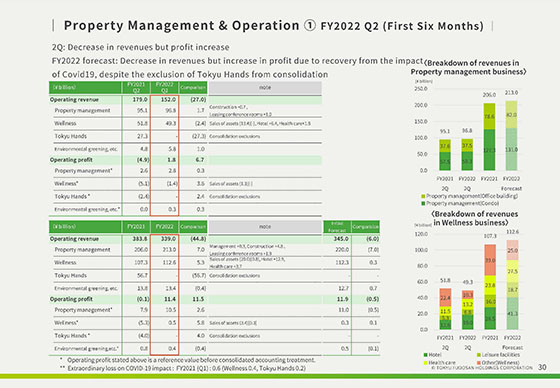The width and height of the screenshot is (560, 388).
Task: Click the 131.0 segment of the property forecast bar
Action: (511, 149)
